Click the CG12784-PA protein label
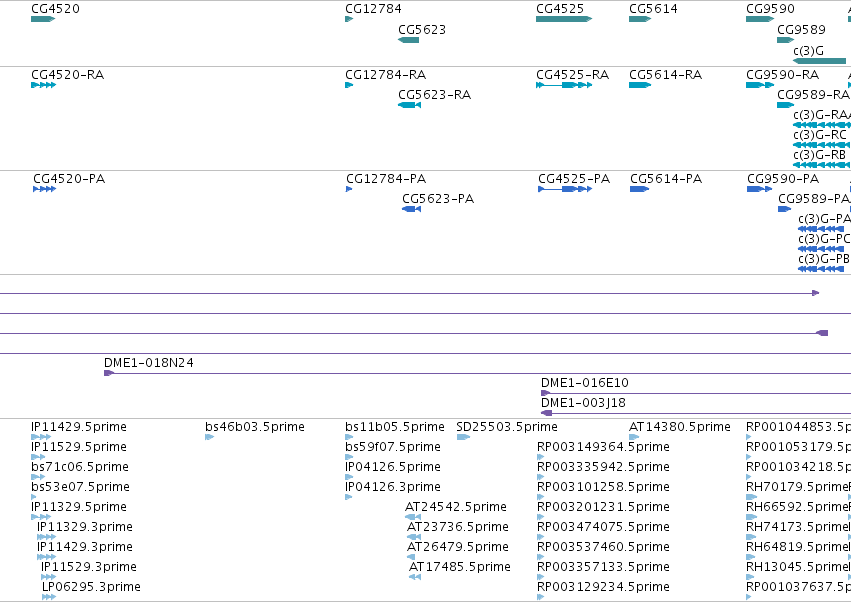Image resolution: width=851 pixels, height=602 pixels. [386, 179]
